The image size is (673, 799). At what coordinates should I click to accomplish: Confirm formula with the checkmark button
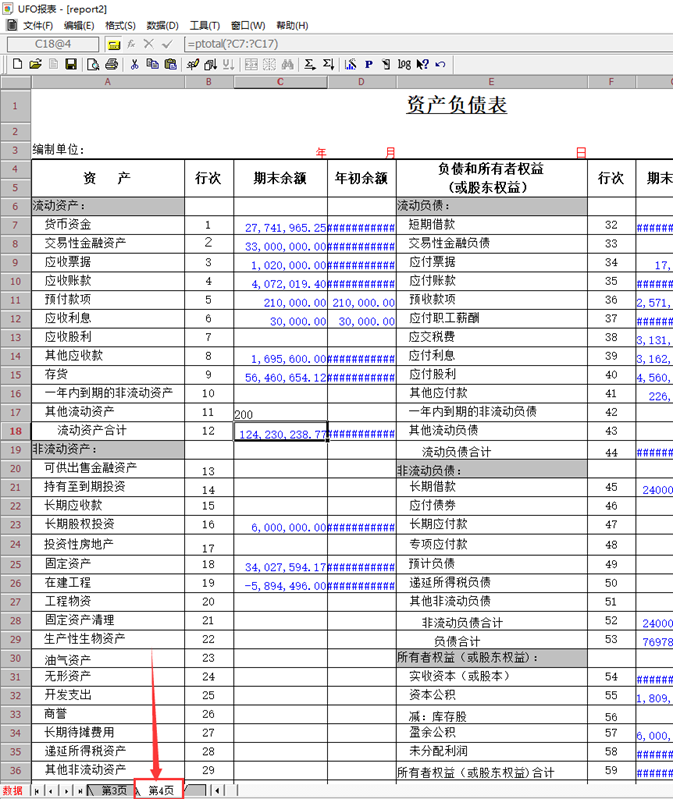pyautogui.click(x=167, y=44)
